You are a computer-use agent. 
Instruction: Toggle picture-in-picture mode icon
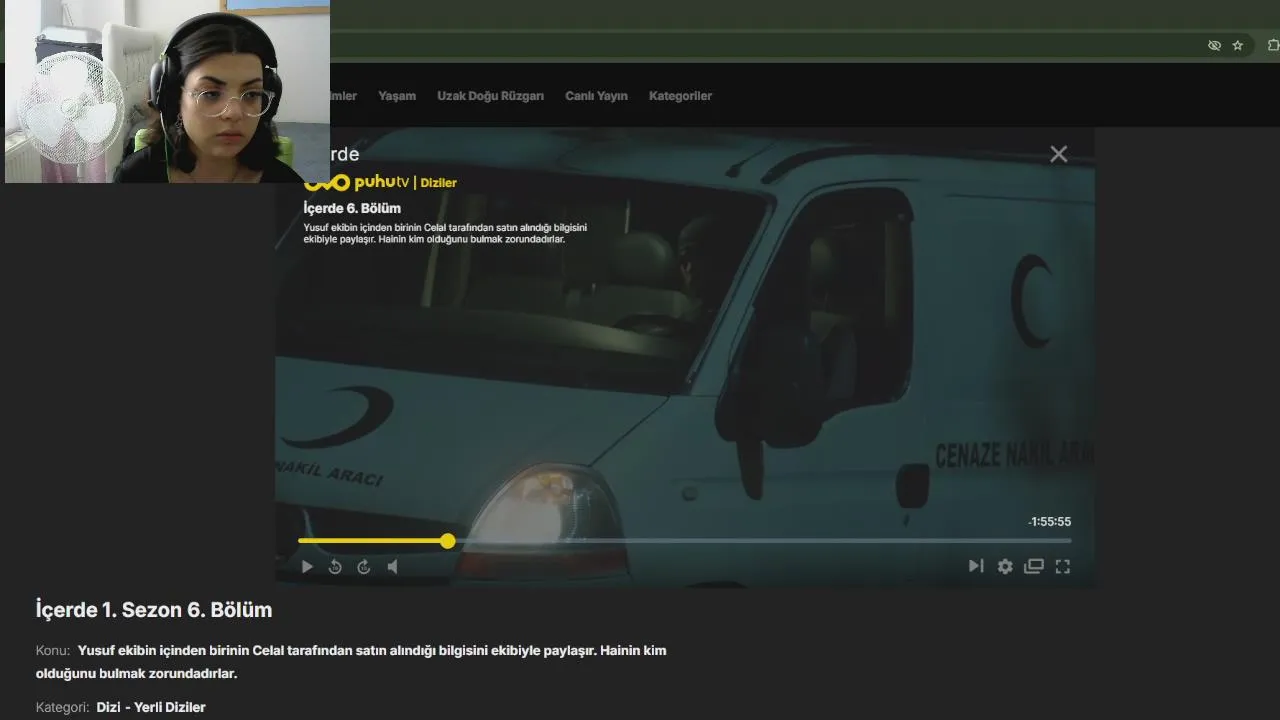point(1034,566)
